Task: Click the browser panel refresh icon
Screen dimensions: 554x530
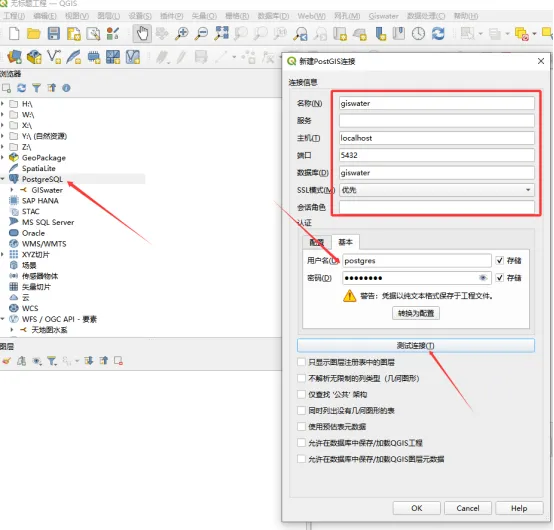Action: click(x=22, y=88)
